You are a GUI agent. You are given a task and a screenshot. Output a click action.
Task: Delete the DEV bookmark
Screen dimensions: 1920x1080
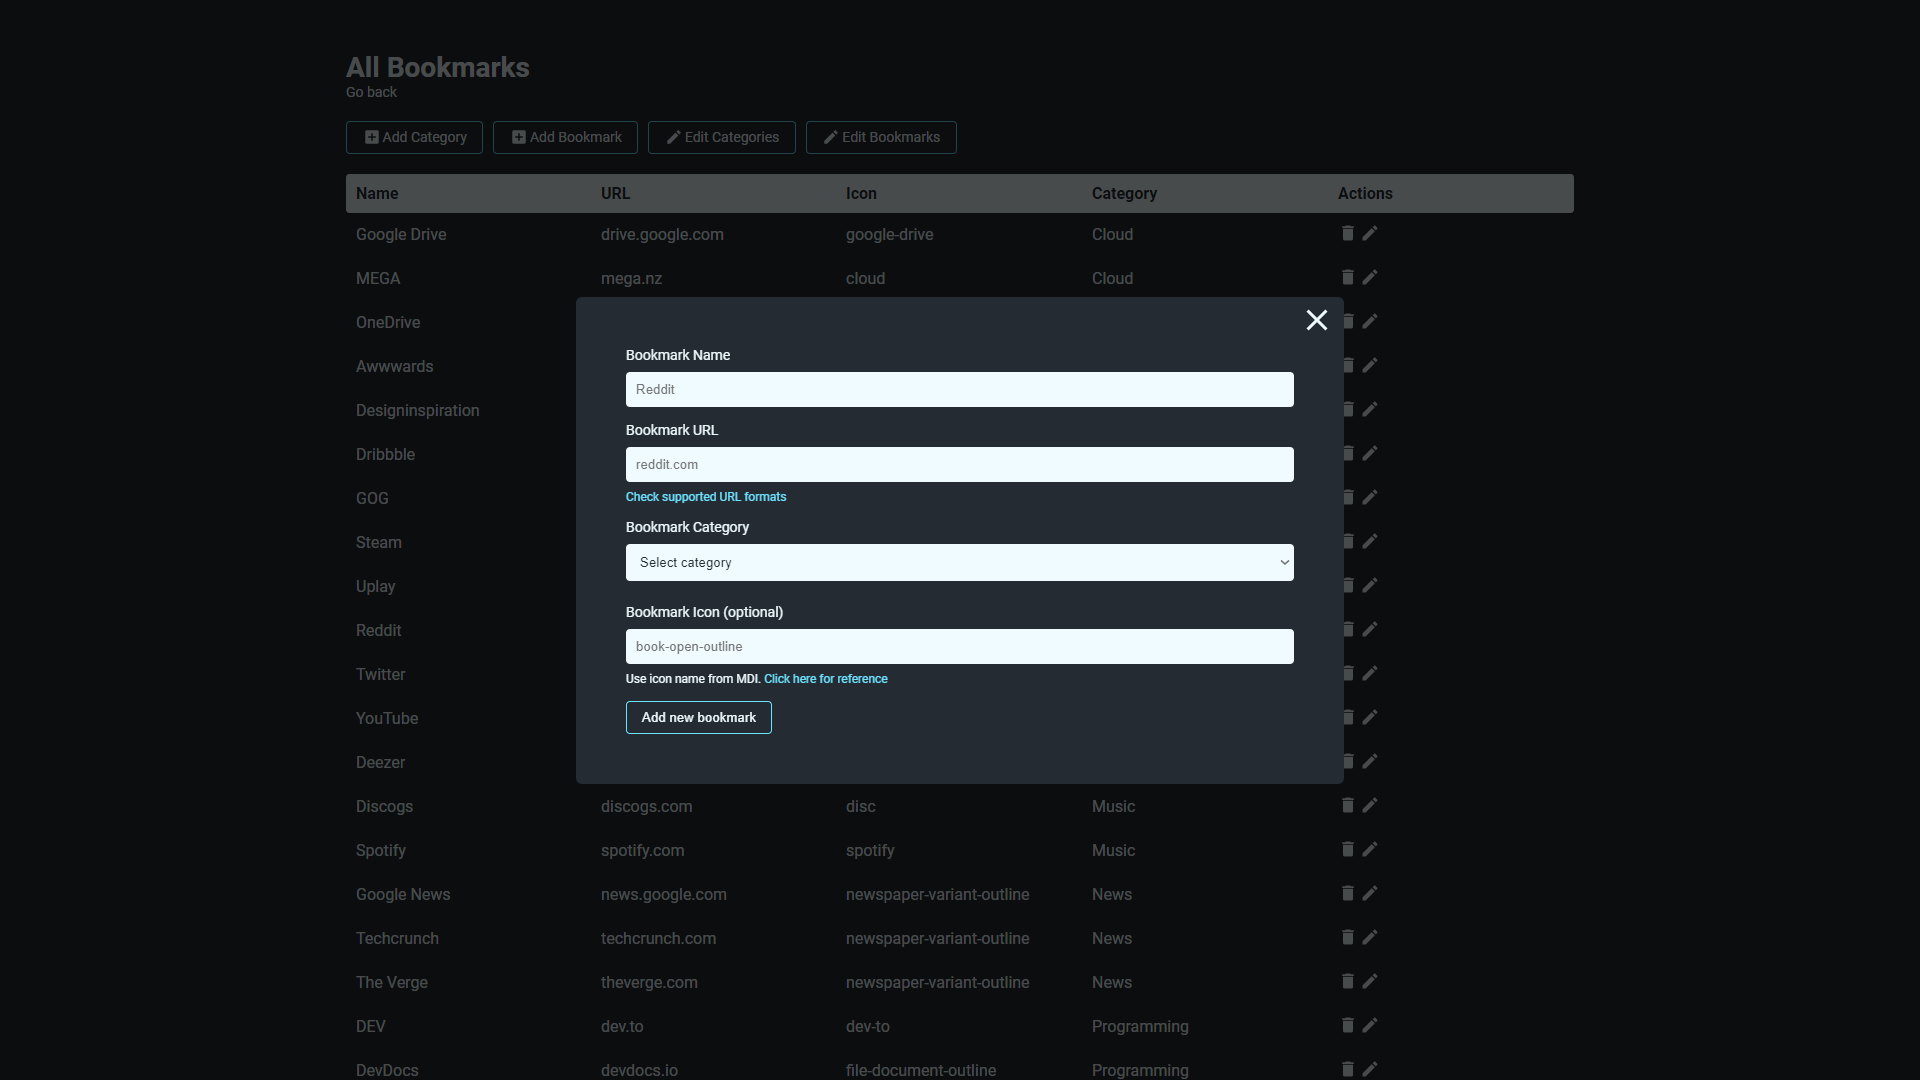coord(1347,1025)
